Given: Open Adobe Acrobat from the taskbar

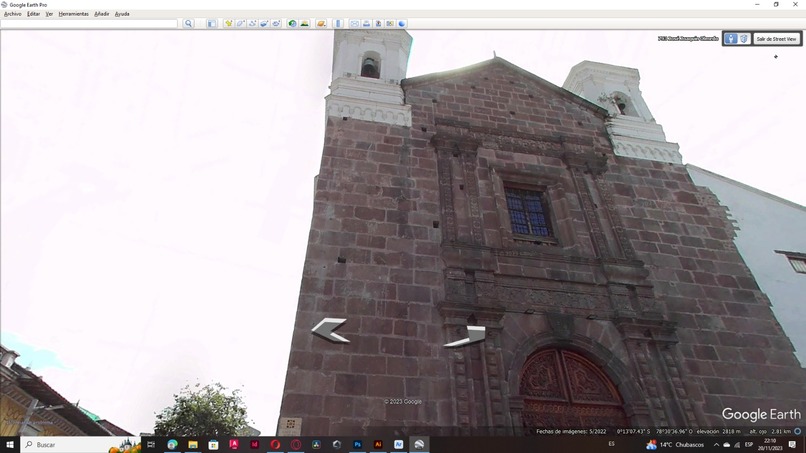Looking at the screenshot, I should (x=234, y=444).
